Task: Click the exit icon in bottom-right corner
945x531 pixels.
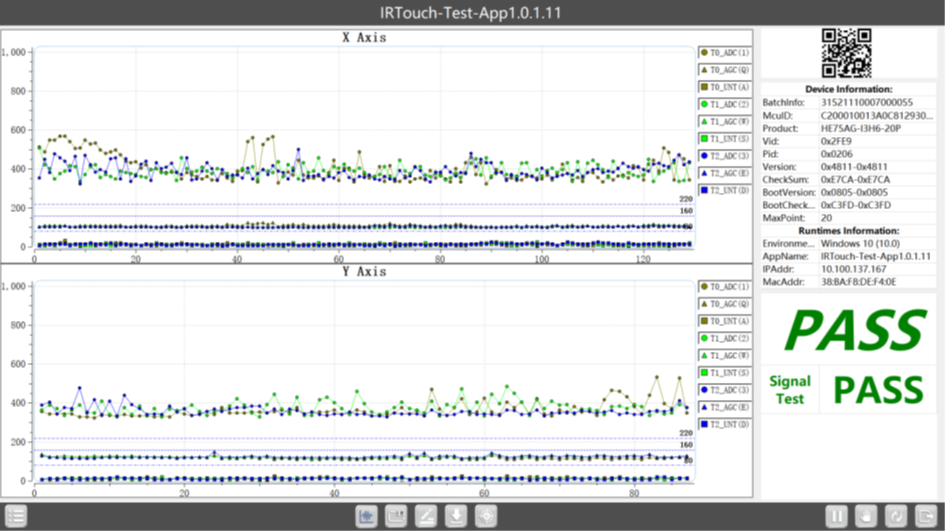Action: [926, 516]
